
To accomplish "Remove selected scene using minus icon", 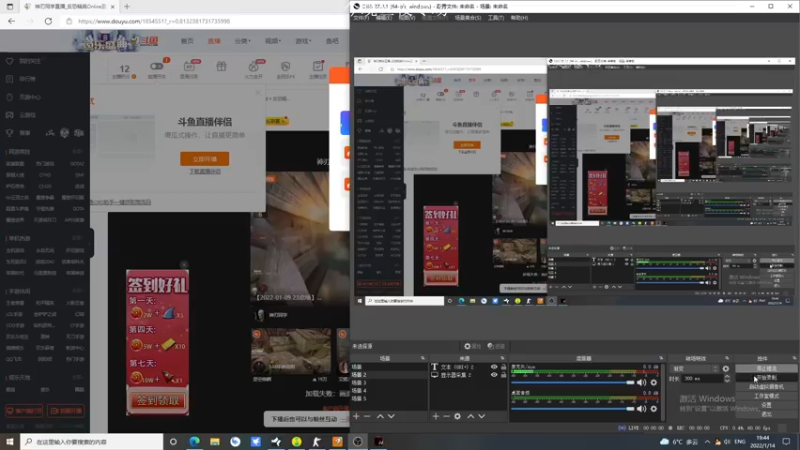I will coord(367,416).
